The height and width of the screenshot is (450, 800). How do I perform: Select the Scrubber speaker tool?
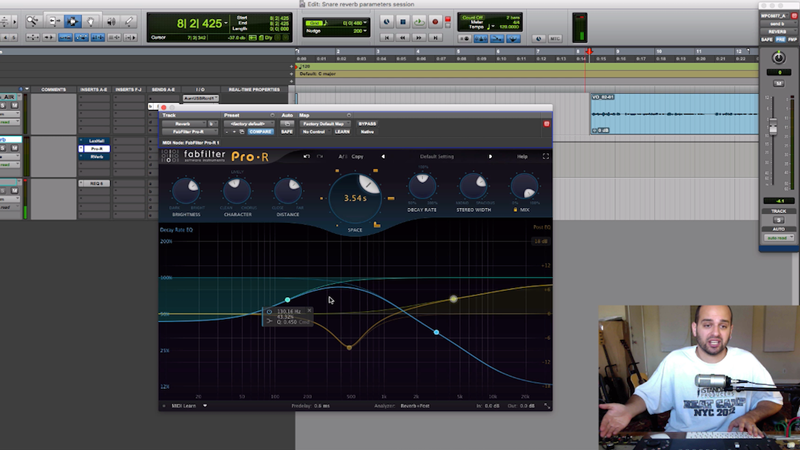(111, 21)
